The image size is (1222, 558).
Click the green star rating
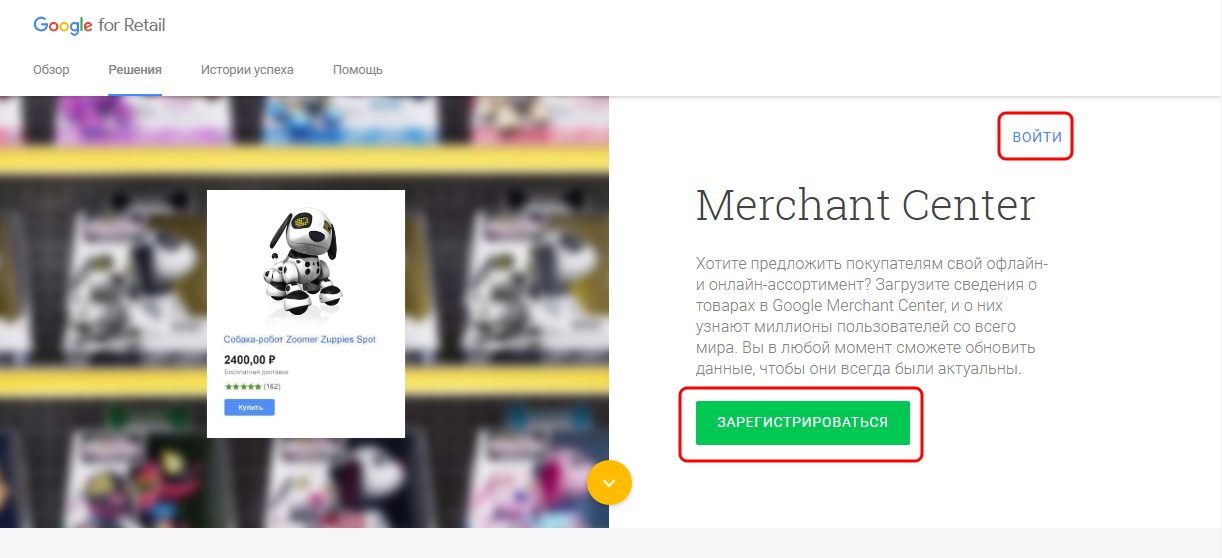tap(243, 386)
